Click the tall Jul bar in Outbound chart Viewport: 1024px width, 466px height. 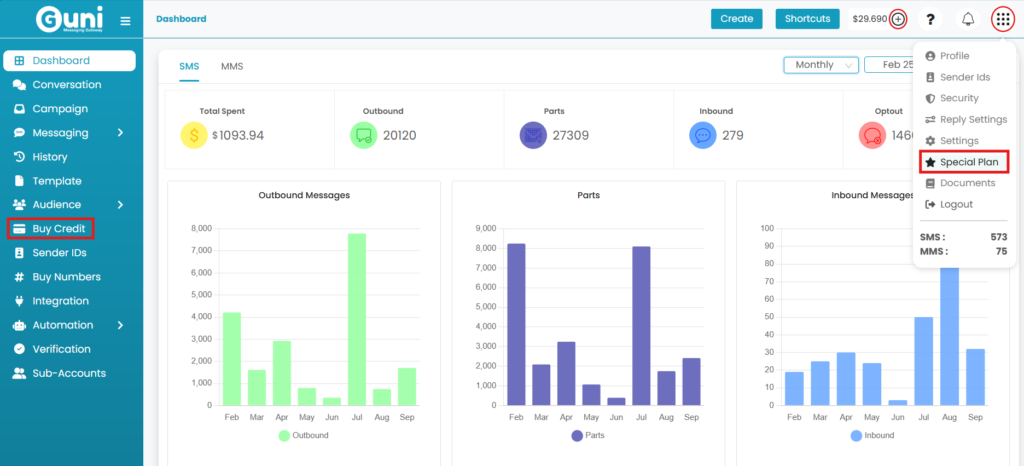(356, 319)
